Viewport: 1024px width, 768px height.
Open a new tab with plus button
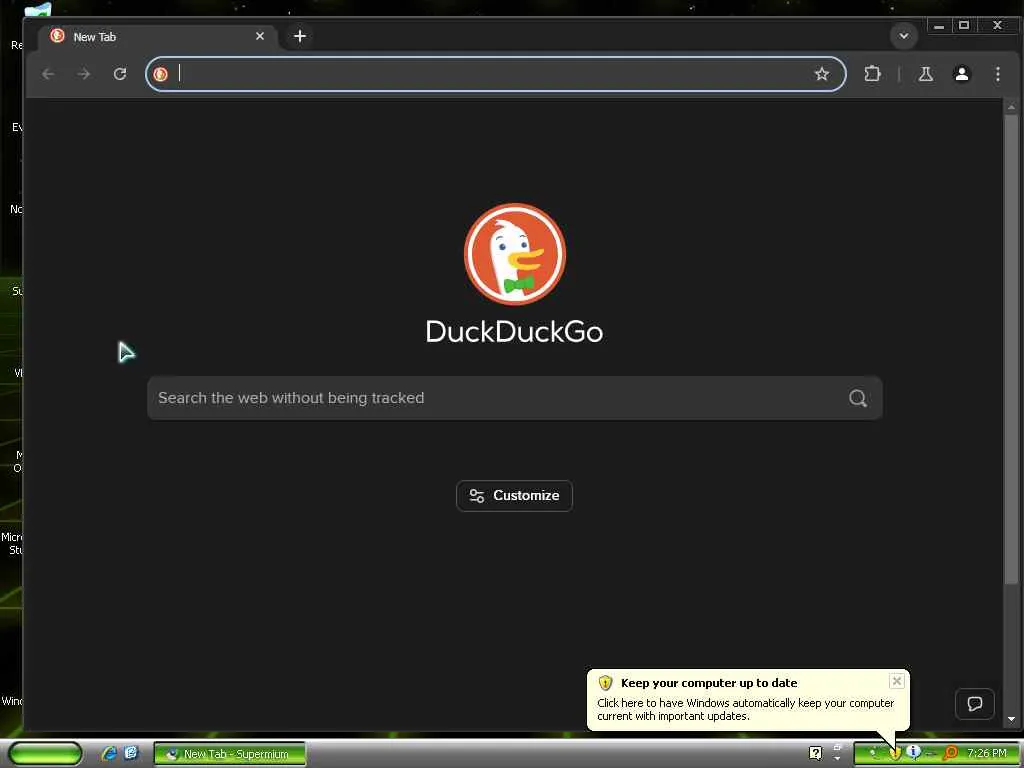coord(300,36)
